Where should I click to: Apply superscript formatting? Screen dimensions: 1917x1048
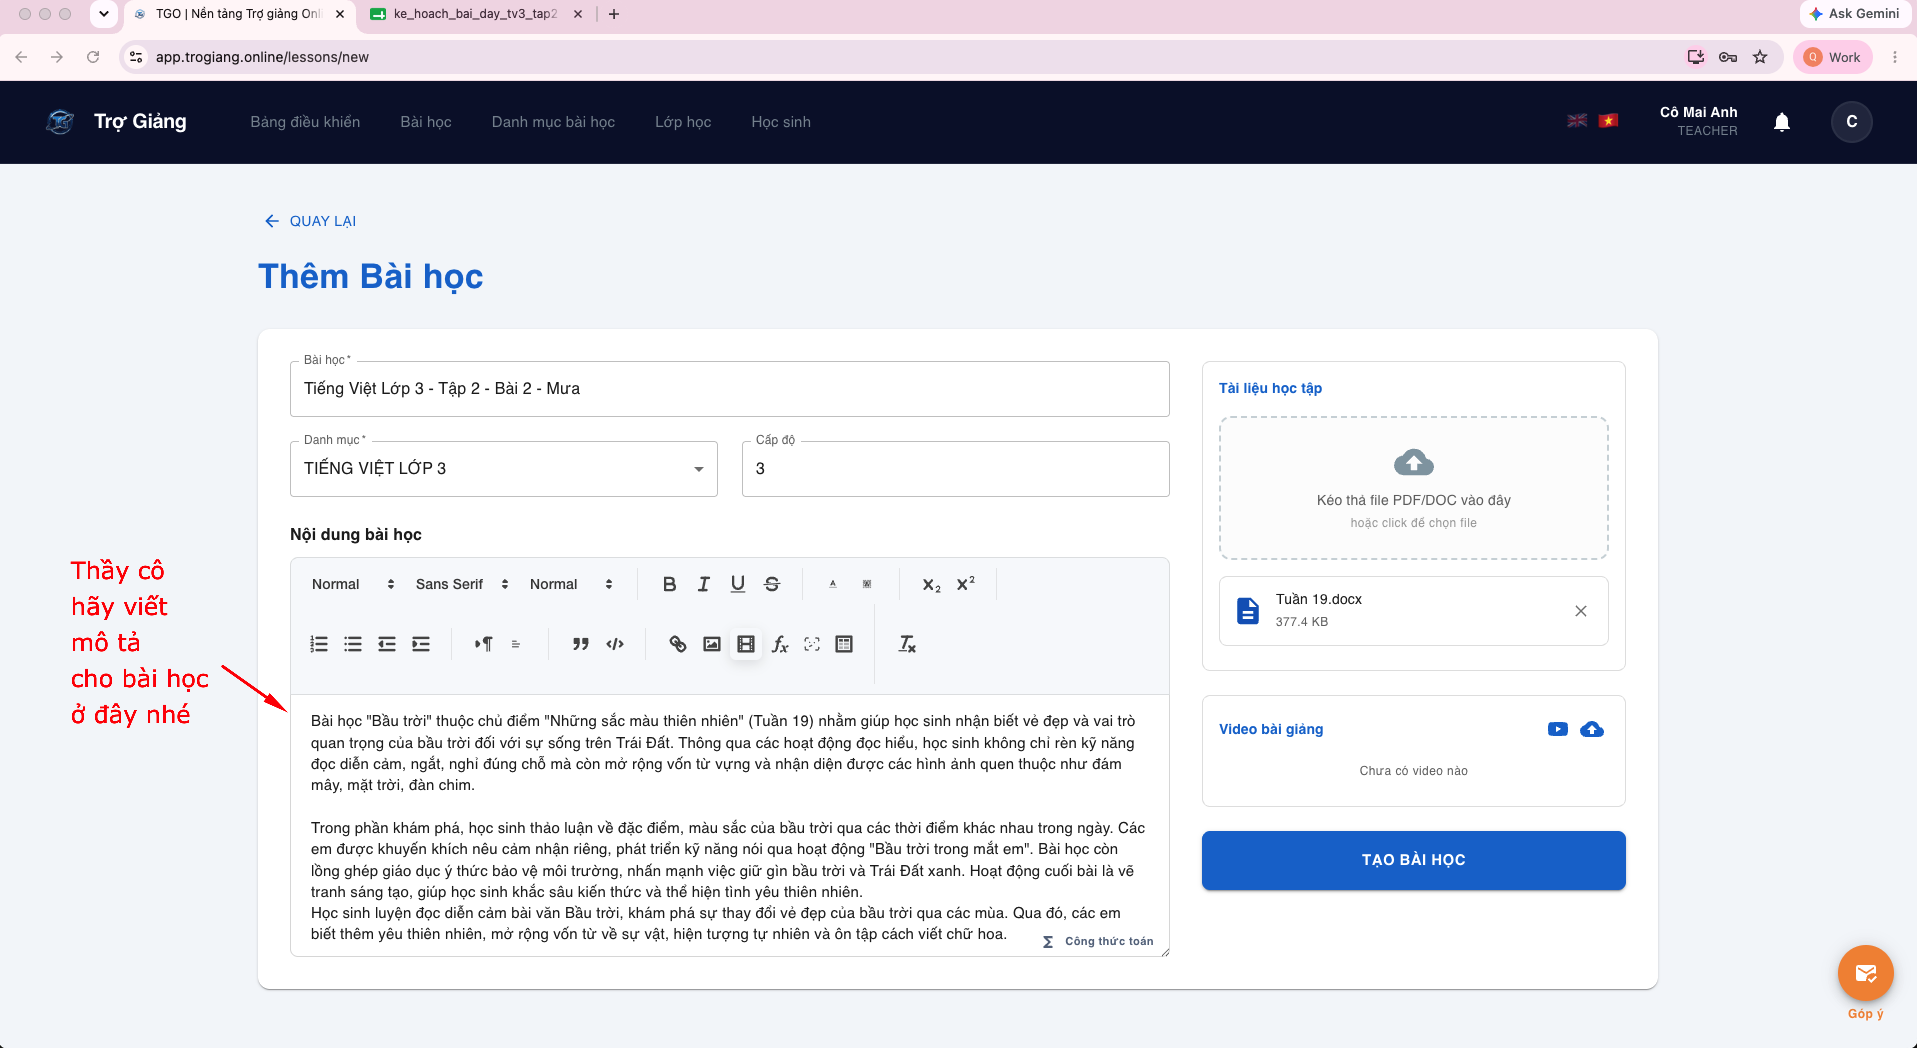(965, 584)
